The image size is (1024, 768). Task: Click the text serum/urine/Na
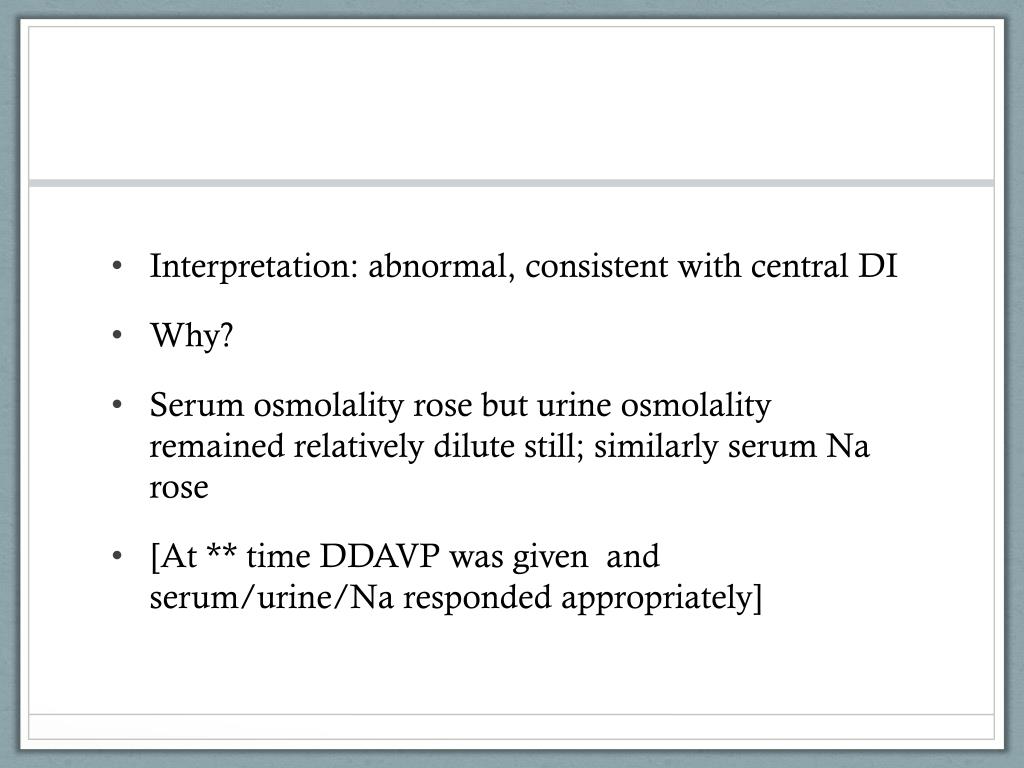tap(272, 598)
